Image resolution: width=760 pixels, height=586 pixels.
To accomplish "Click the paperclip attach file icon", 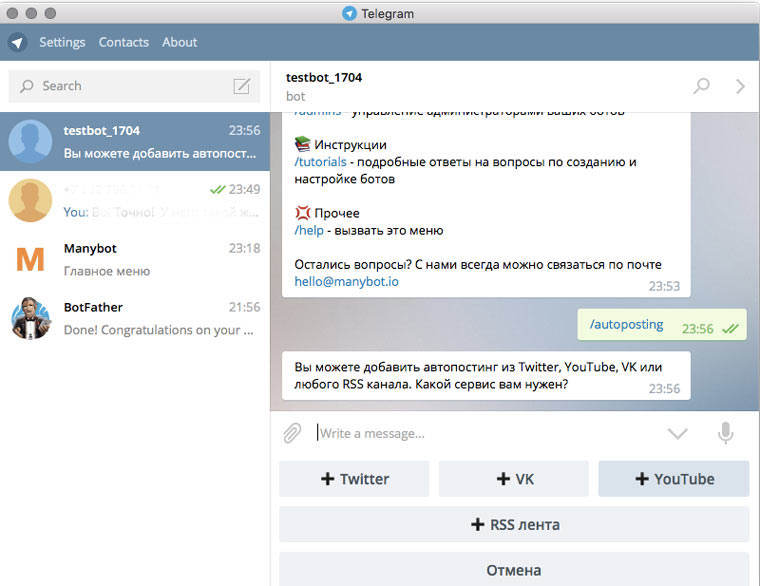I will pyautogui.click(x=292, y=433).
